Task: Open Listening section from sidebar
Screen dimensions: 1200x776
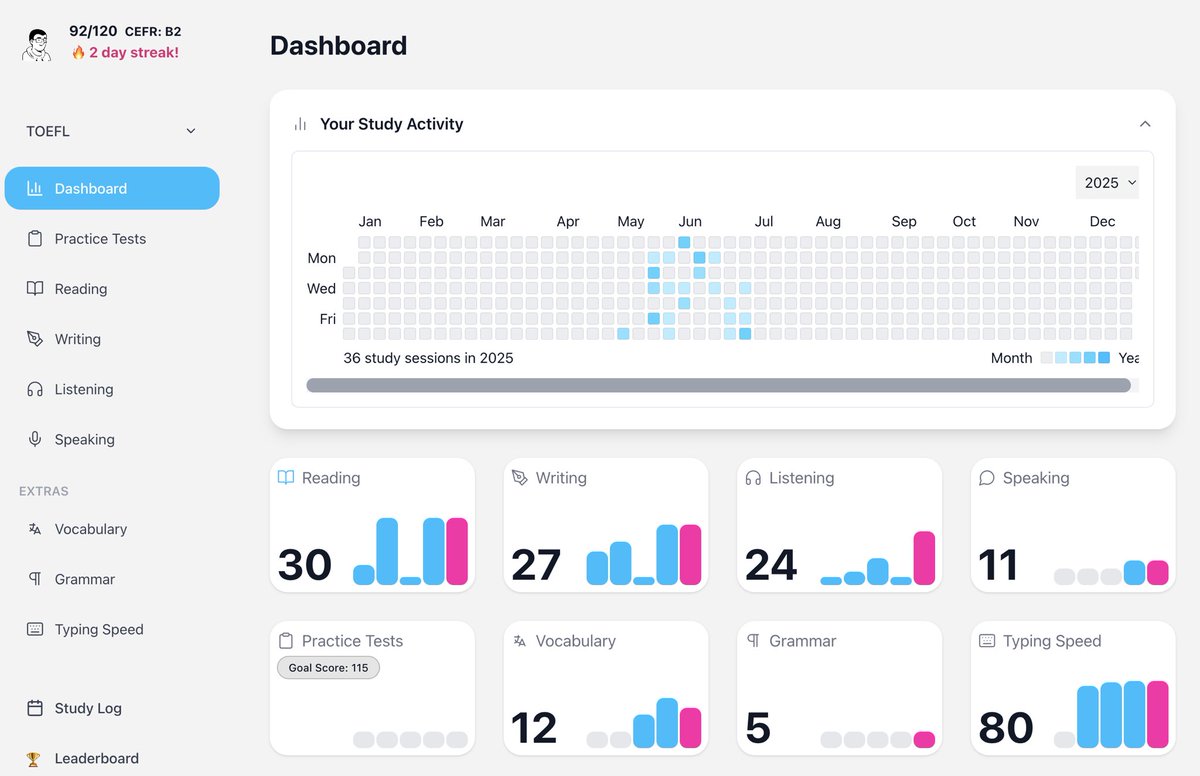Action: (x=112, y=389)
